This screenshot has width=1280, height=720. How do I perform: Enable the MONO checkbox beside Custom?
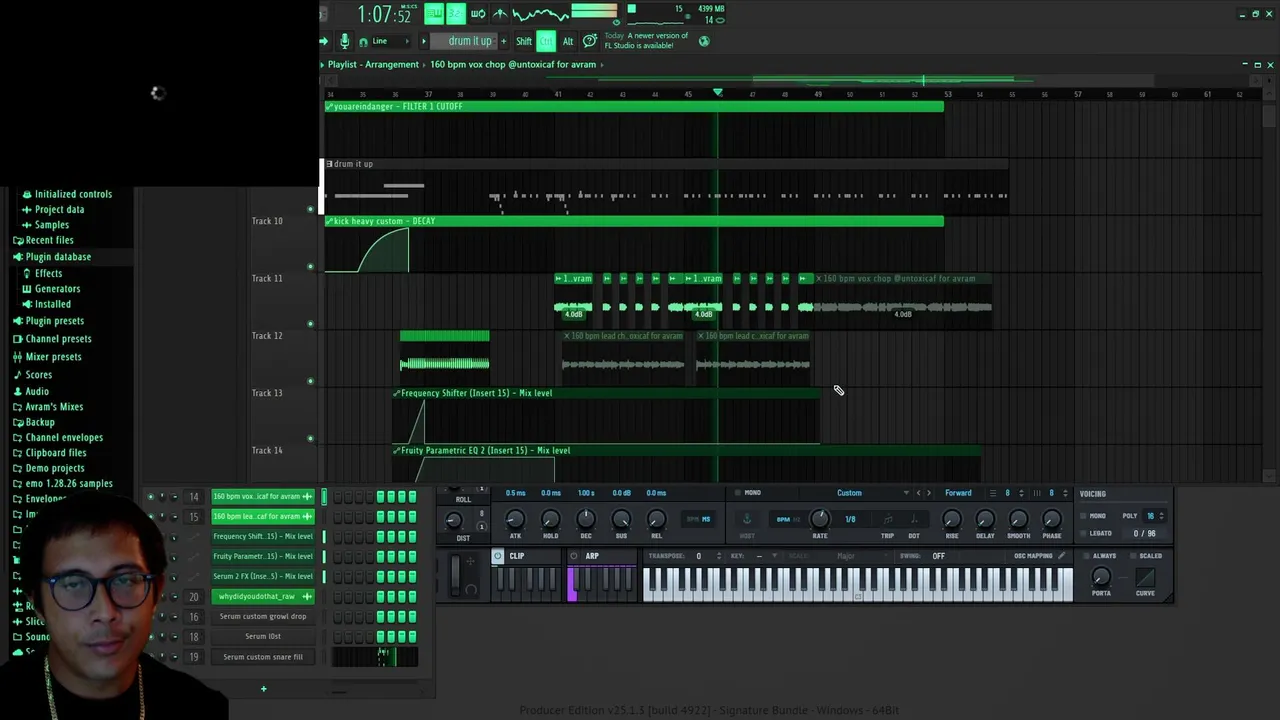[738, 493]
